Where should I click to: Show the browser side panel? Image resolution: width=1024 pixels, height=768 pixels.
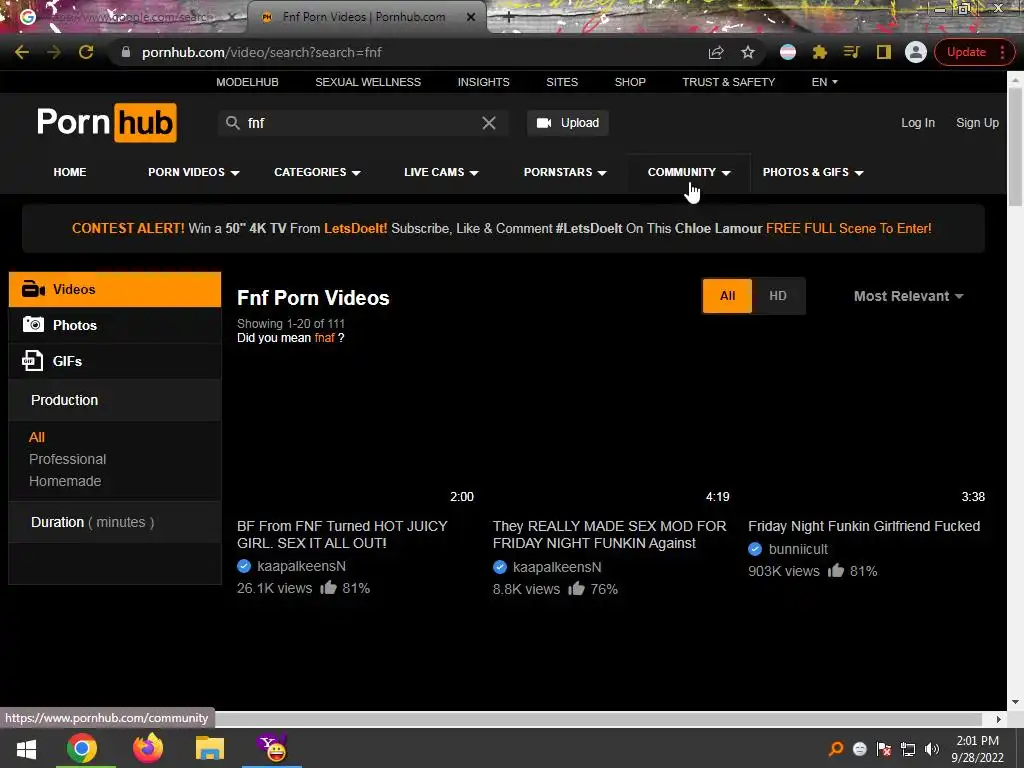click(x=884, y=52)
